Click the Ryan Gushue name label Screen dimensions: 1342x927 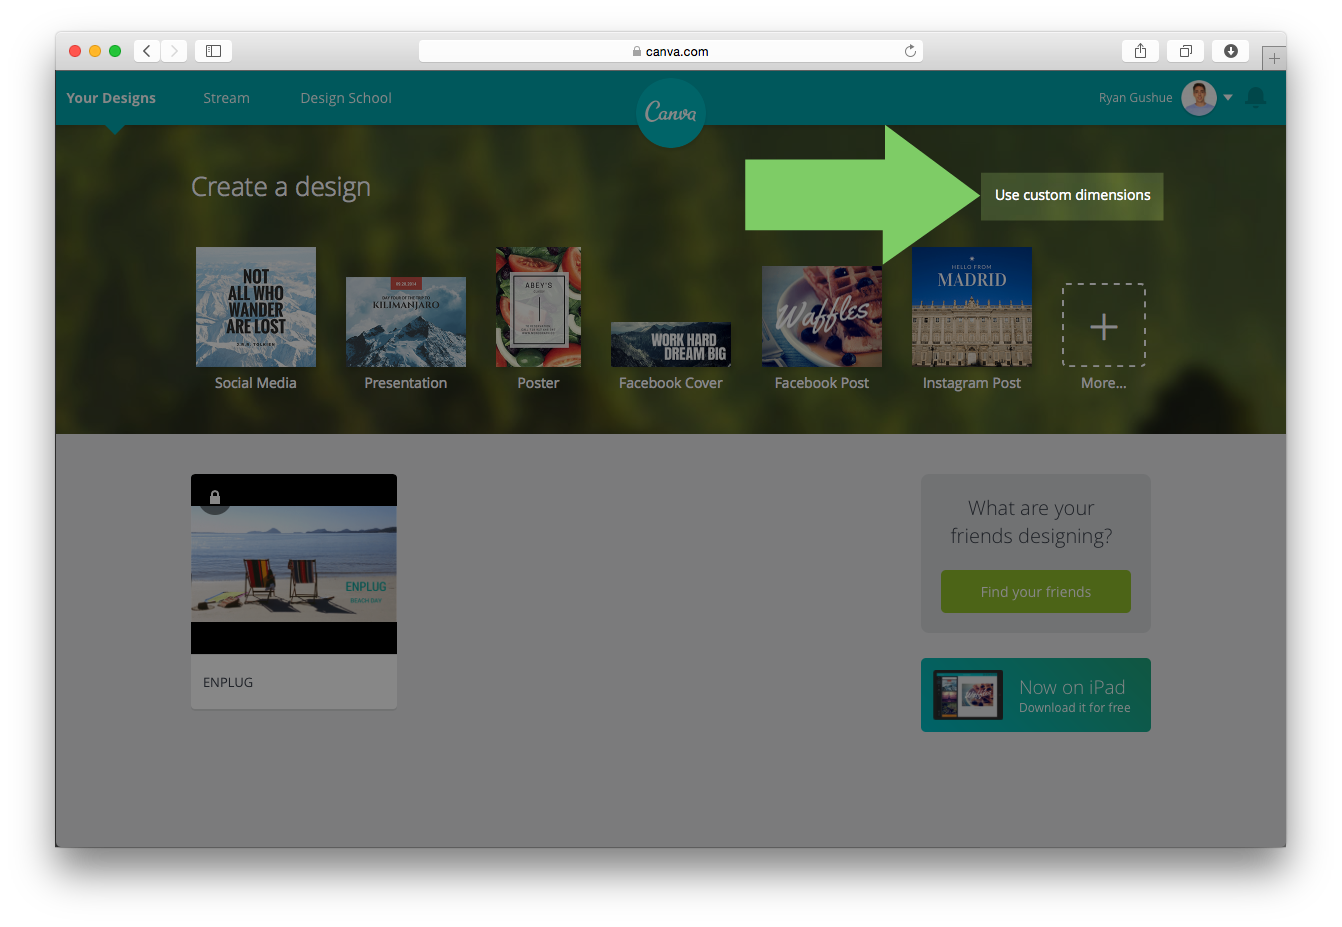coord(1135,98)
